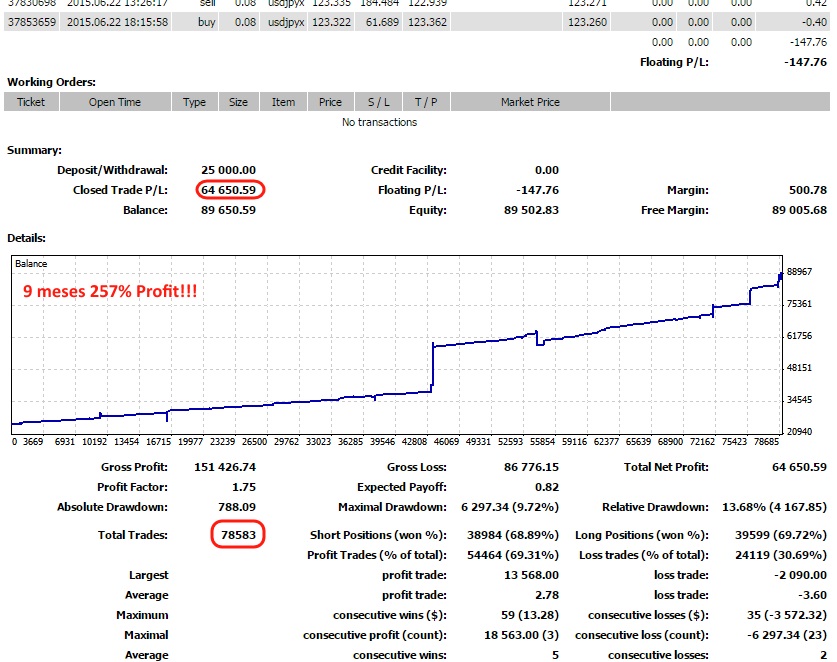Click the Equity value 89 502.83
This screenshot has width=837, height=662.
coord(531,210)
